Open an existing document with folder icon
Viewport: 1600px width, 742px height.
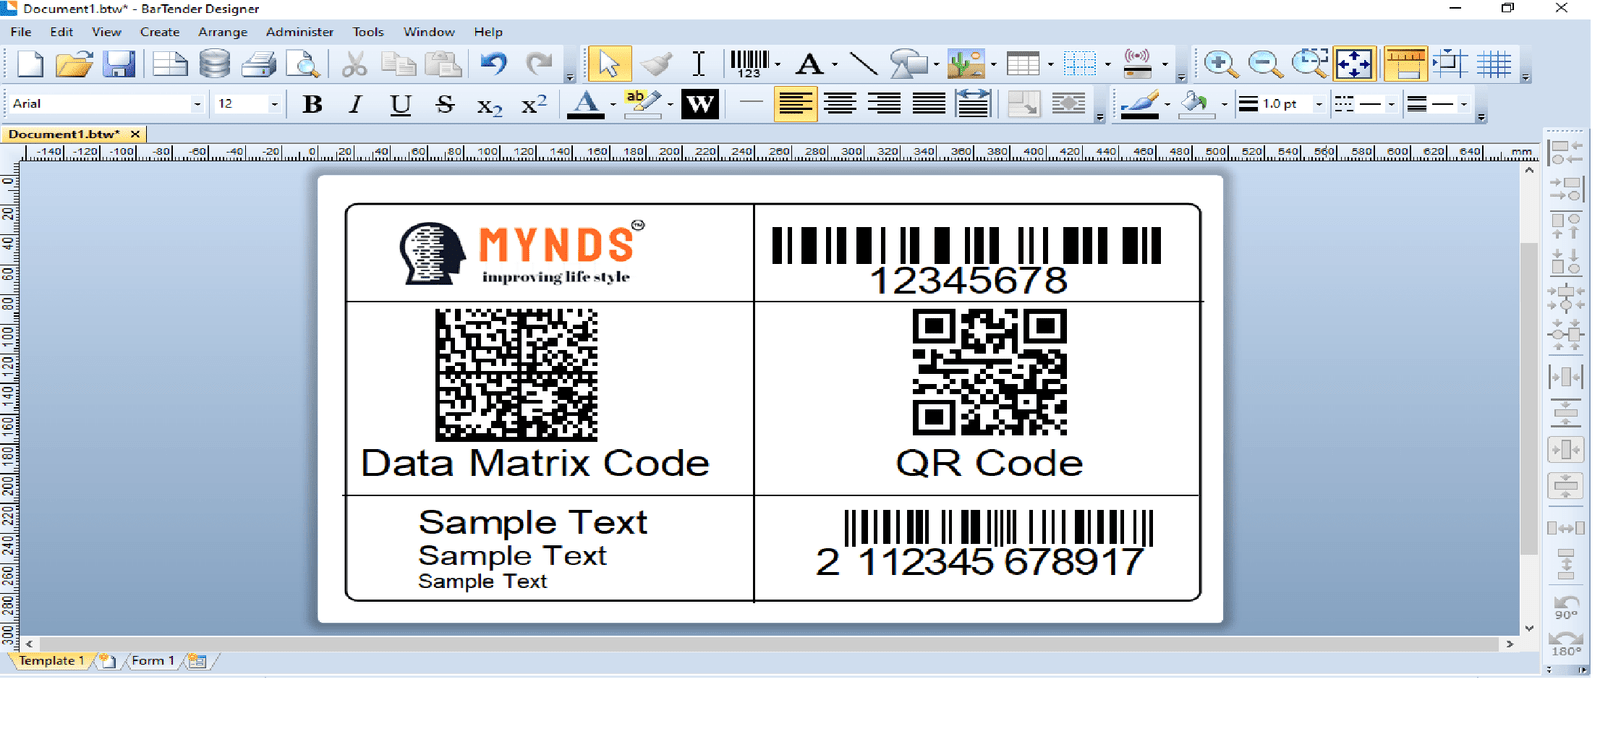tap(74, 64)
